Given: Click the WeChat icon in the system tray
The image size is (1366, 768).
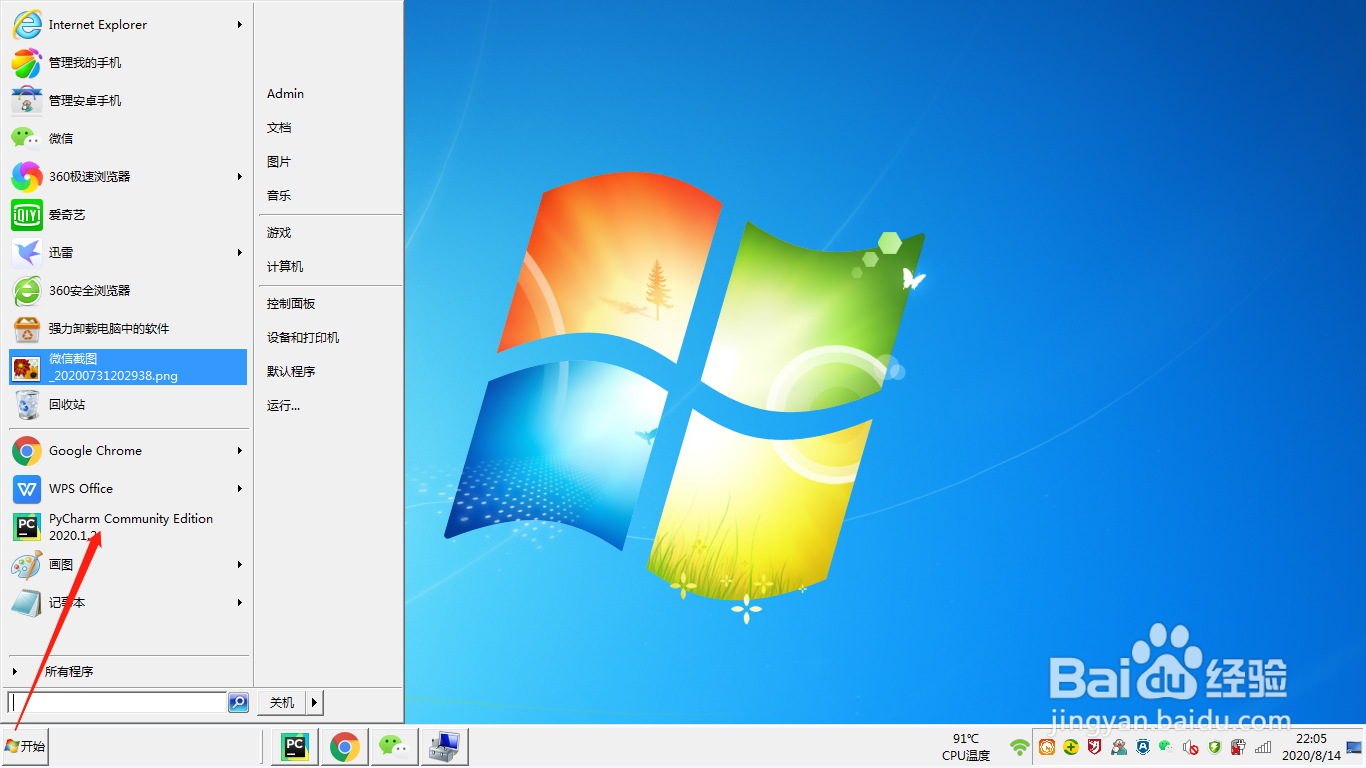Looking at the screenshot, I should [x=1166, y=746].
